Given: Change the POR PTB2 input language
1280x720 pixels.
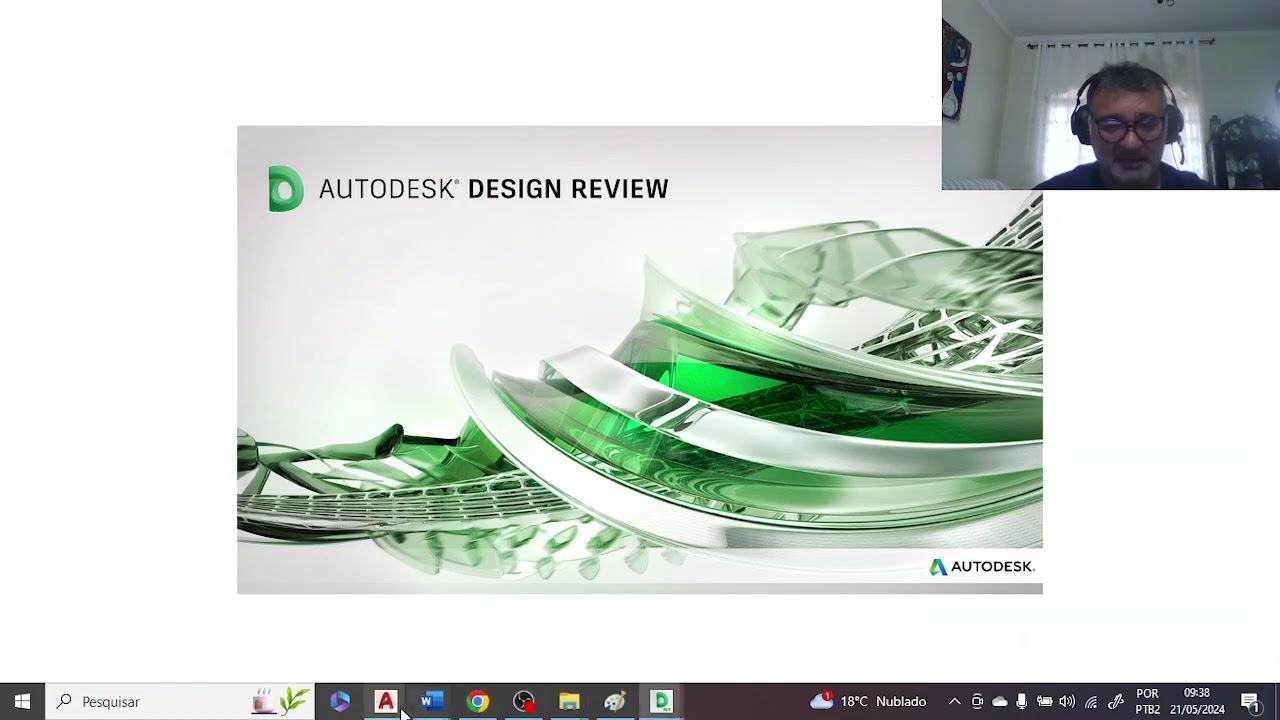Looking at the screenshot, I should (x=1147, y=701).
